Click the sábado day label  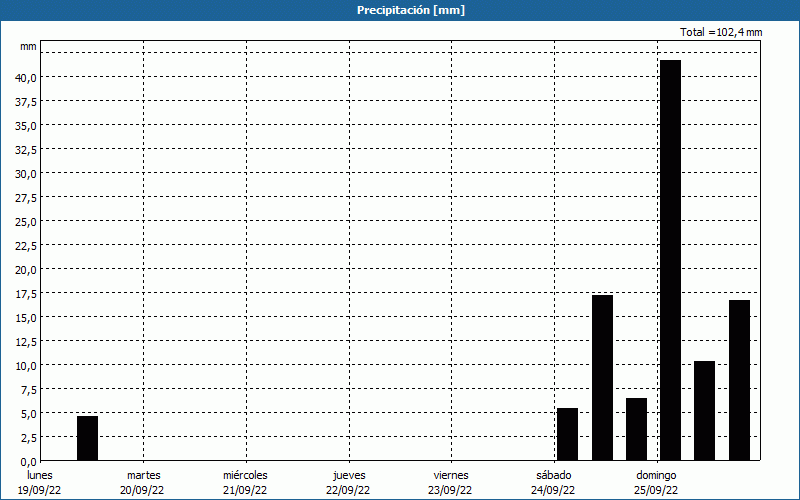point(554,475)
